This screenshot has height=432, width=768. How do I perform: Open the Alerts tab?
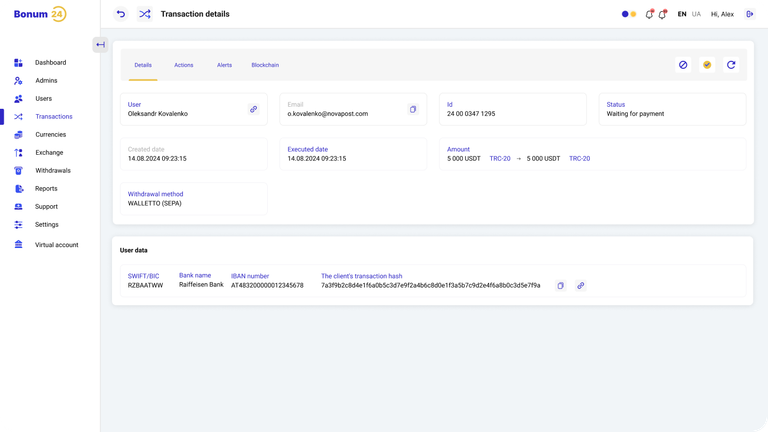tap(224, 65)
